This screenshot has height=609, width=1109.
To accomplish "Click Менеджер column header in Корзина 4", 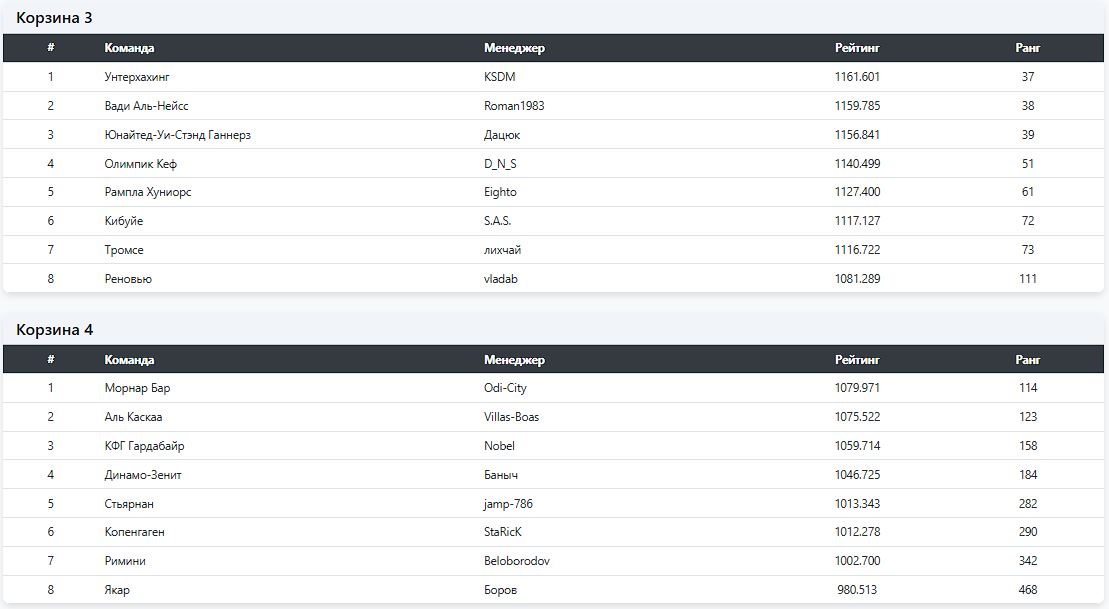I will click(514, 360).
